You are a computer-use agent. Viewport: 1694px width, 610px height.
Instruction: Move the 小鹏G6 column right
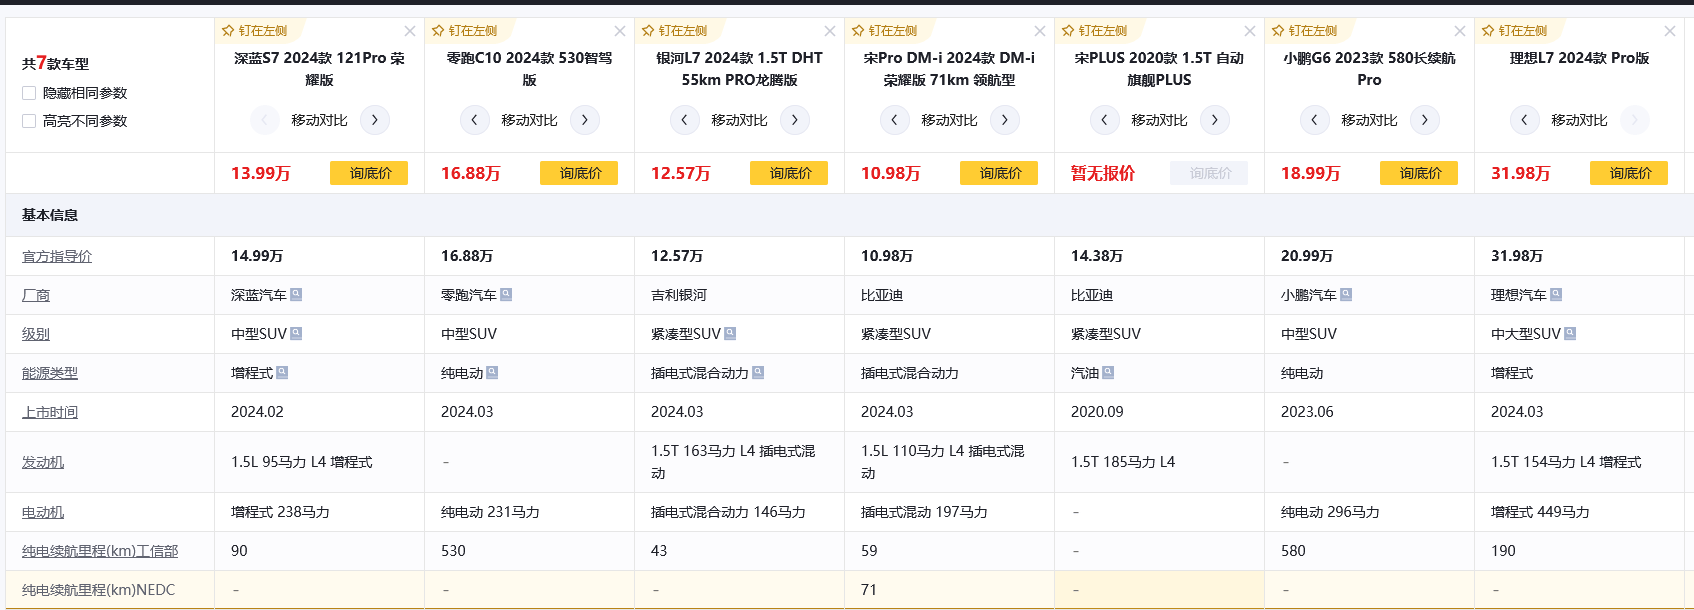pos(1425,120)
